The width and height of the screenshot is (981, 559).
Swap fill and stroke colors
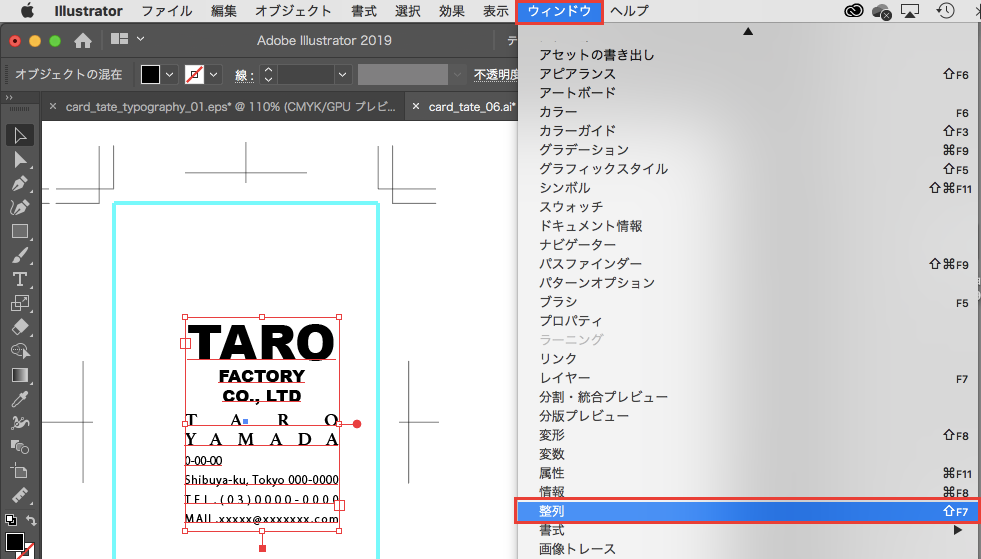click(31, 521)
